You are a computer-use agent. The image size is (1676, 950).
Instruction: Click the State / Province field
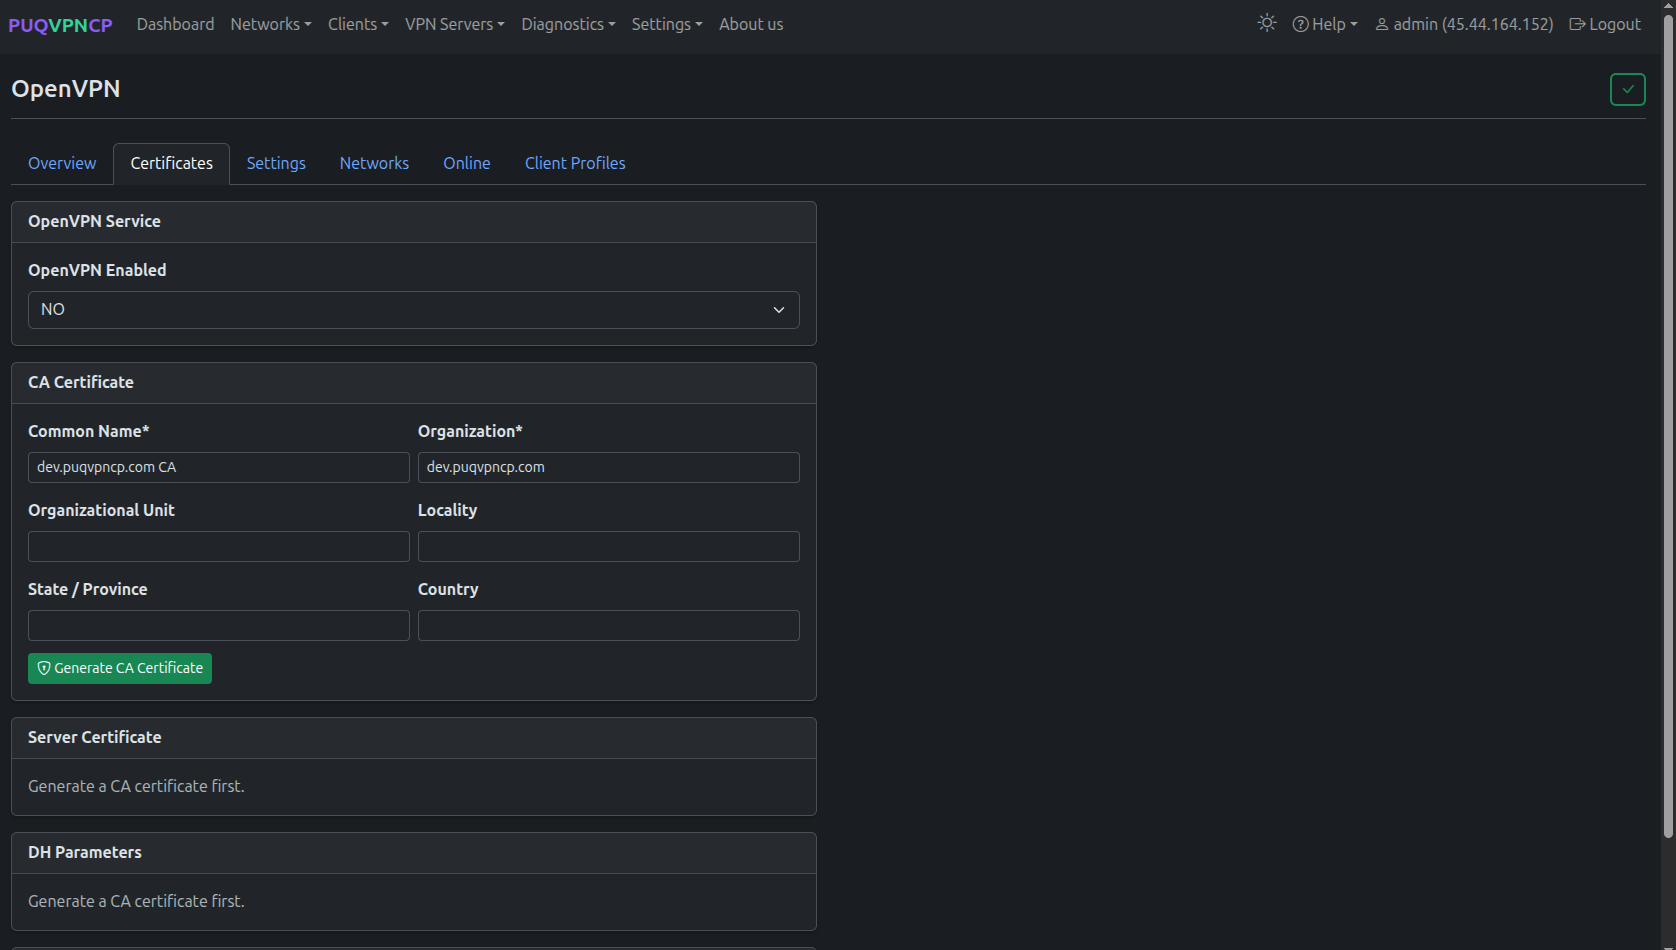tap(219, 625)
